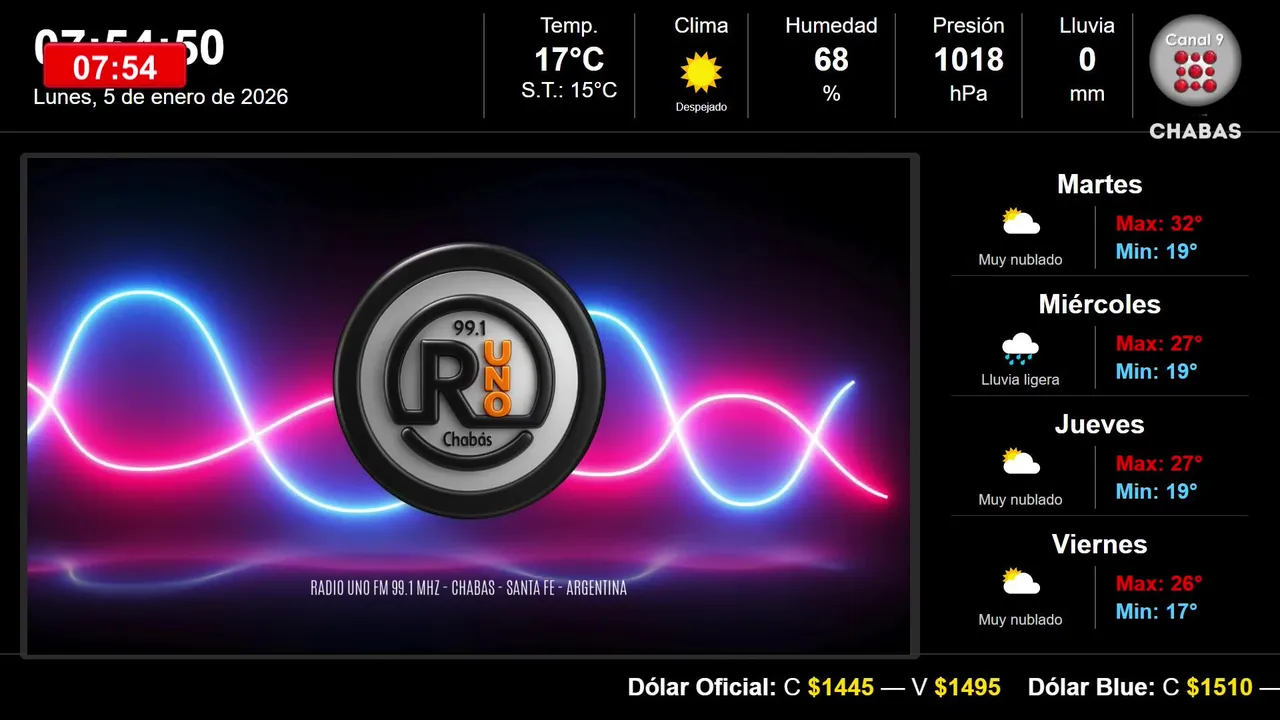Click Miércoles light rain icon
This screenshot has height=720, width=1280.
(x=1020, y=348)
